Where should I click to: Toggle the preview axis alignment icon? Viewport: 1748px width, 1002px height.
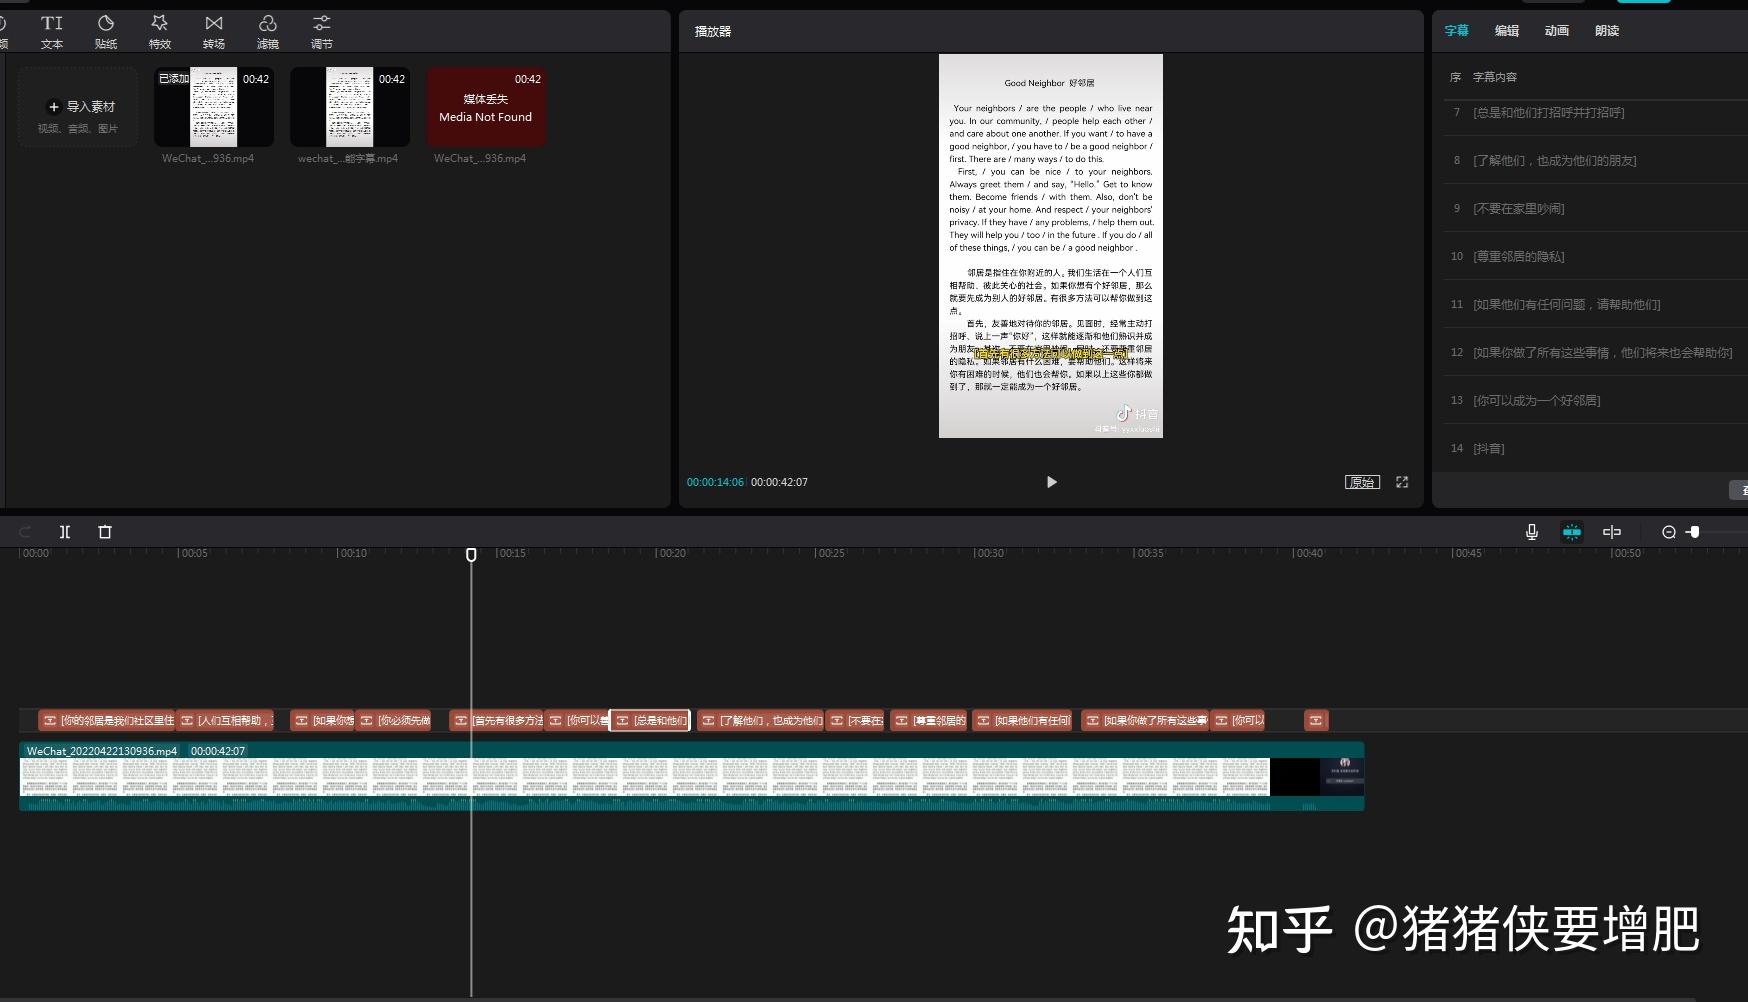pos(1612,532)
